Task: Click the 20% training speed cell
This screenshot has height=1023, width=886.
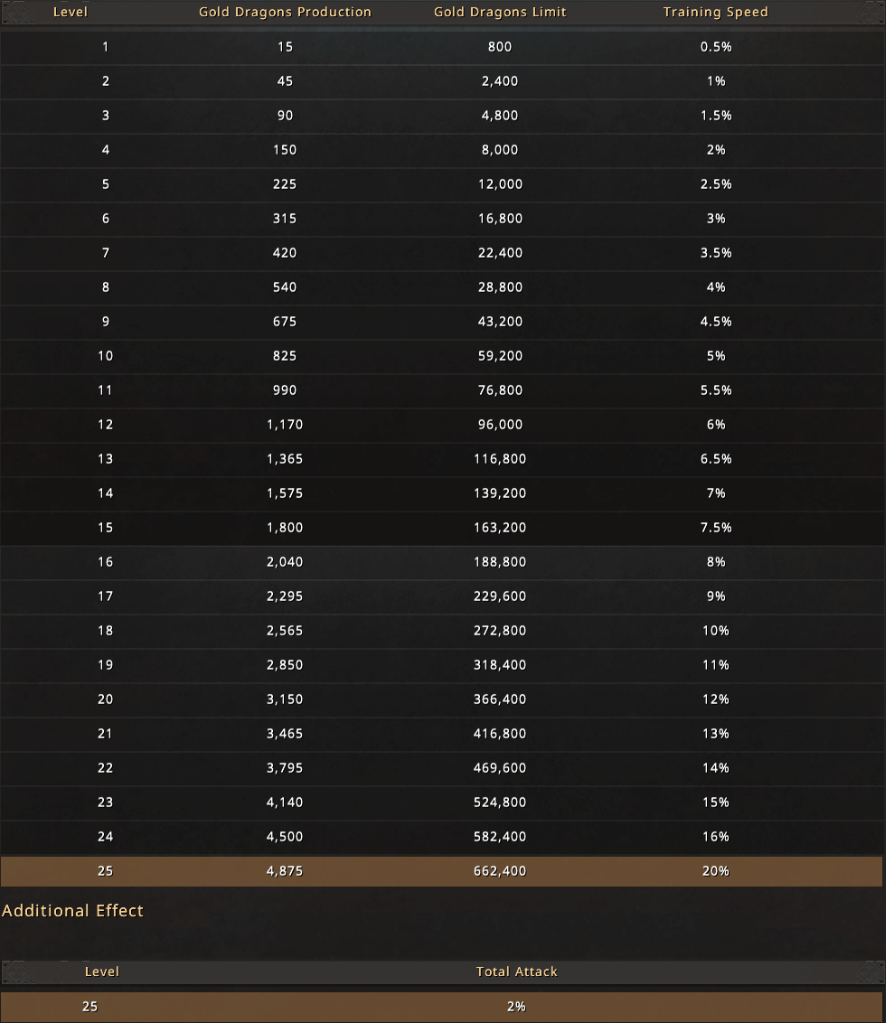Action: click(715, 871)
